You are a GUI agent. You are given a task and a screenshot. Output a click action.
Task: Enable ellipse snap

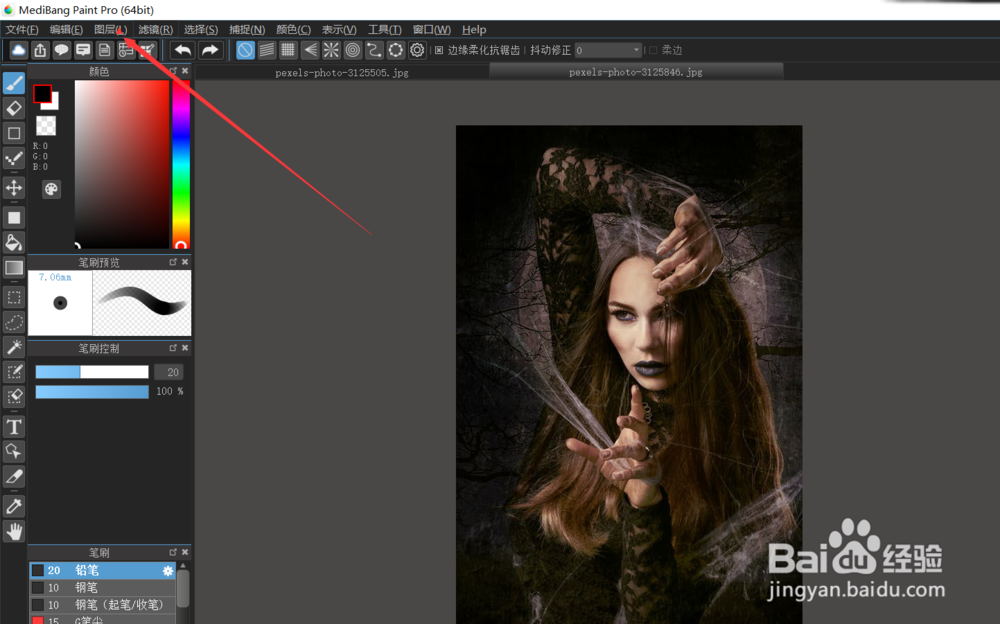pos(395,50)
